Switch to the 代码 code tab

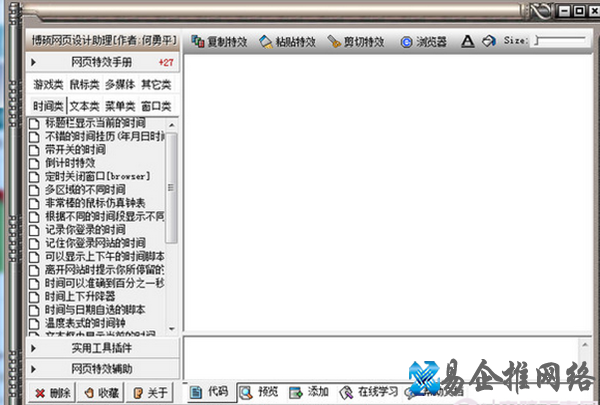click(210, 392)
